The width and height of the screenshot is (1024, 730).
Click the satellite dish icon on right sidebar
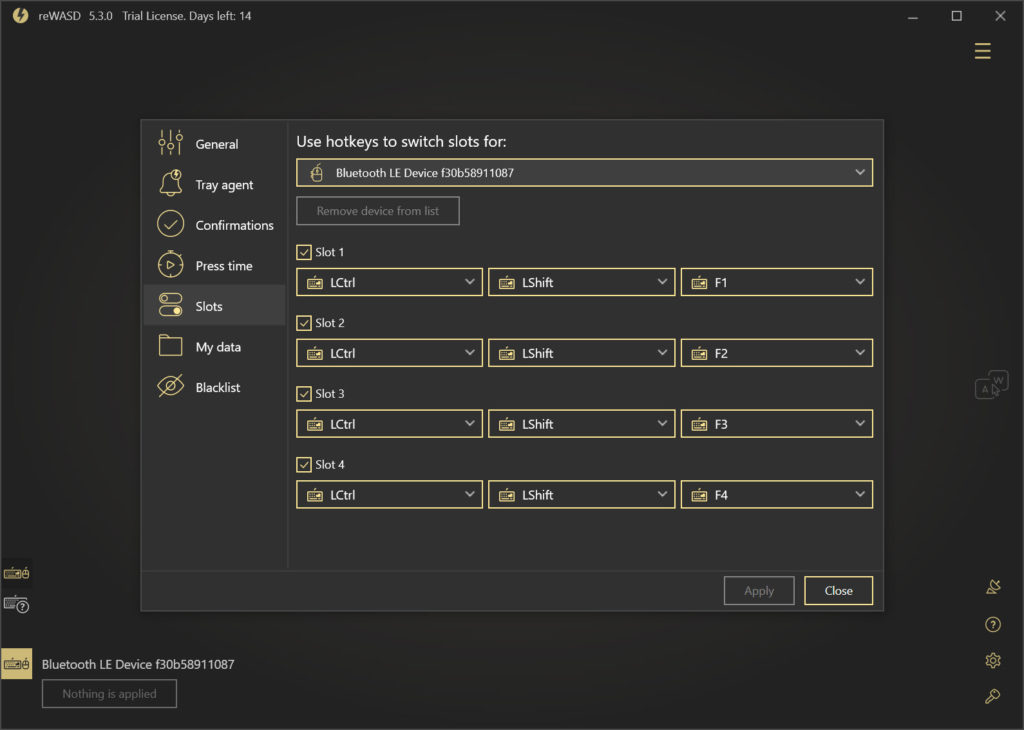pos(993,587)
